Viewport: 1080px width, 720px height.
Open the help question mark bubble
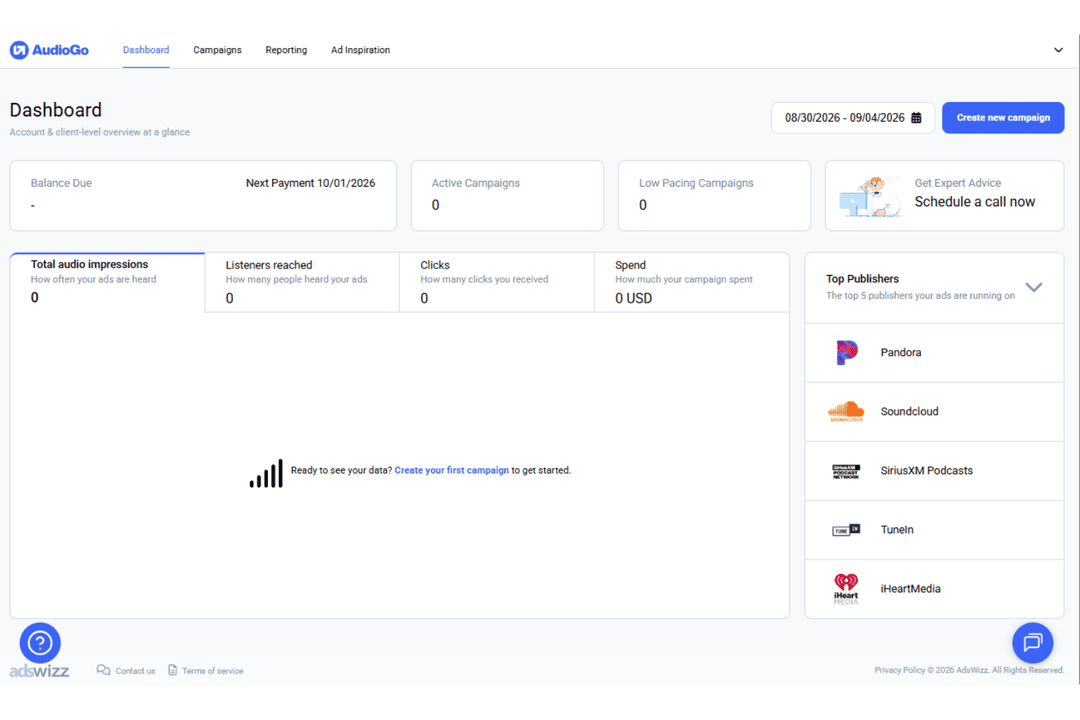tap(40, 643)
